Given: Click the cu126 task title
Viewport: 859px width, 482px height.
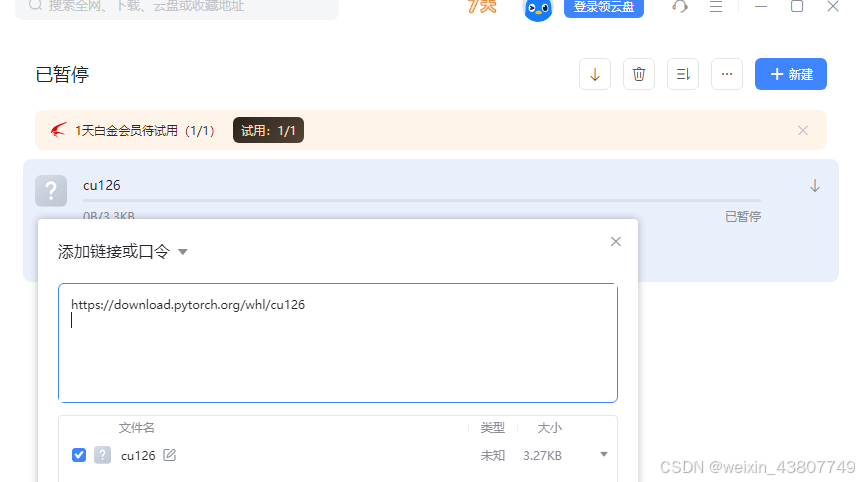Looking at the screenshot, I should [x=102, y=185].
